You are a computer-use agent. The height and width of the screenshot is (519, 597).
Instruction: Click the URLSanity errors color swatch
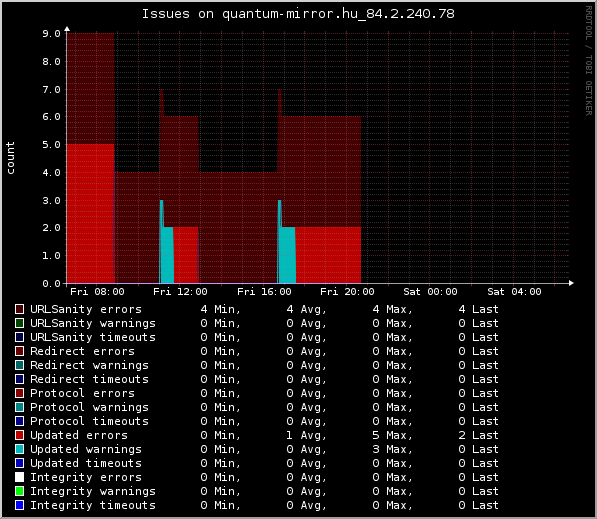19,309
